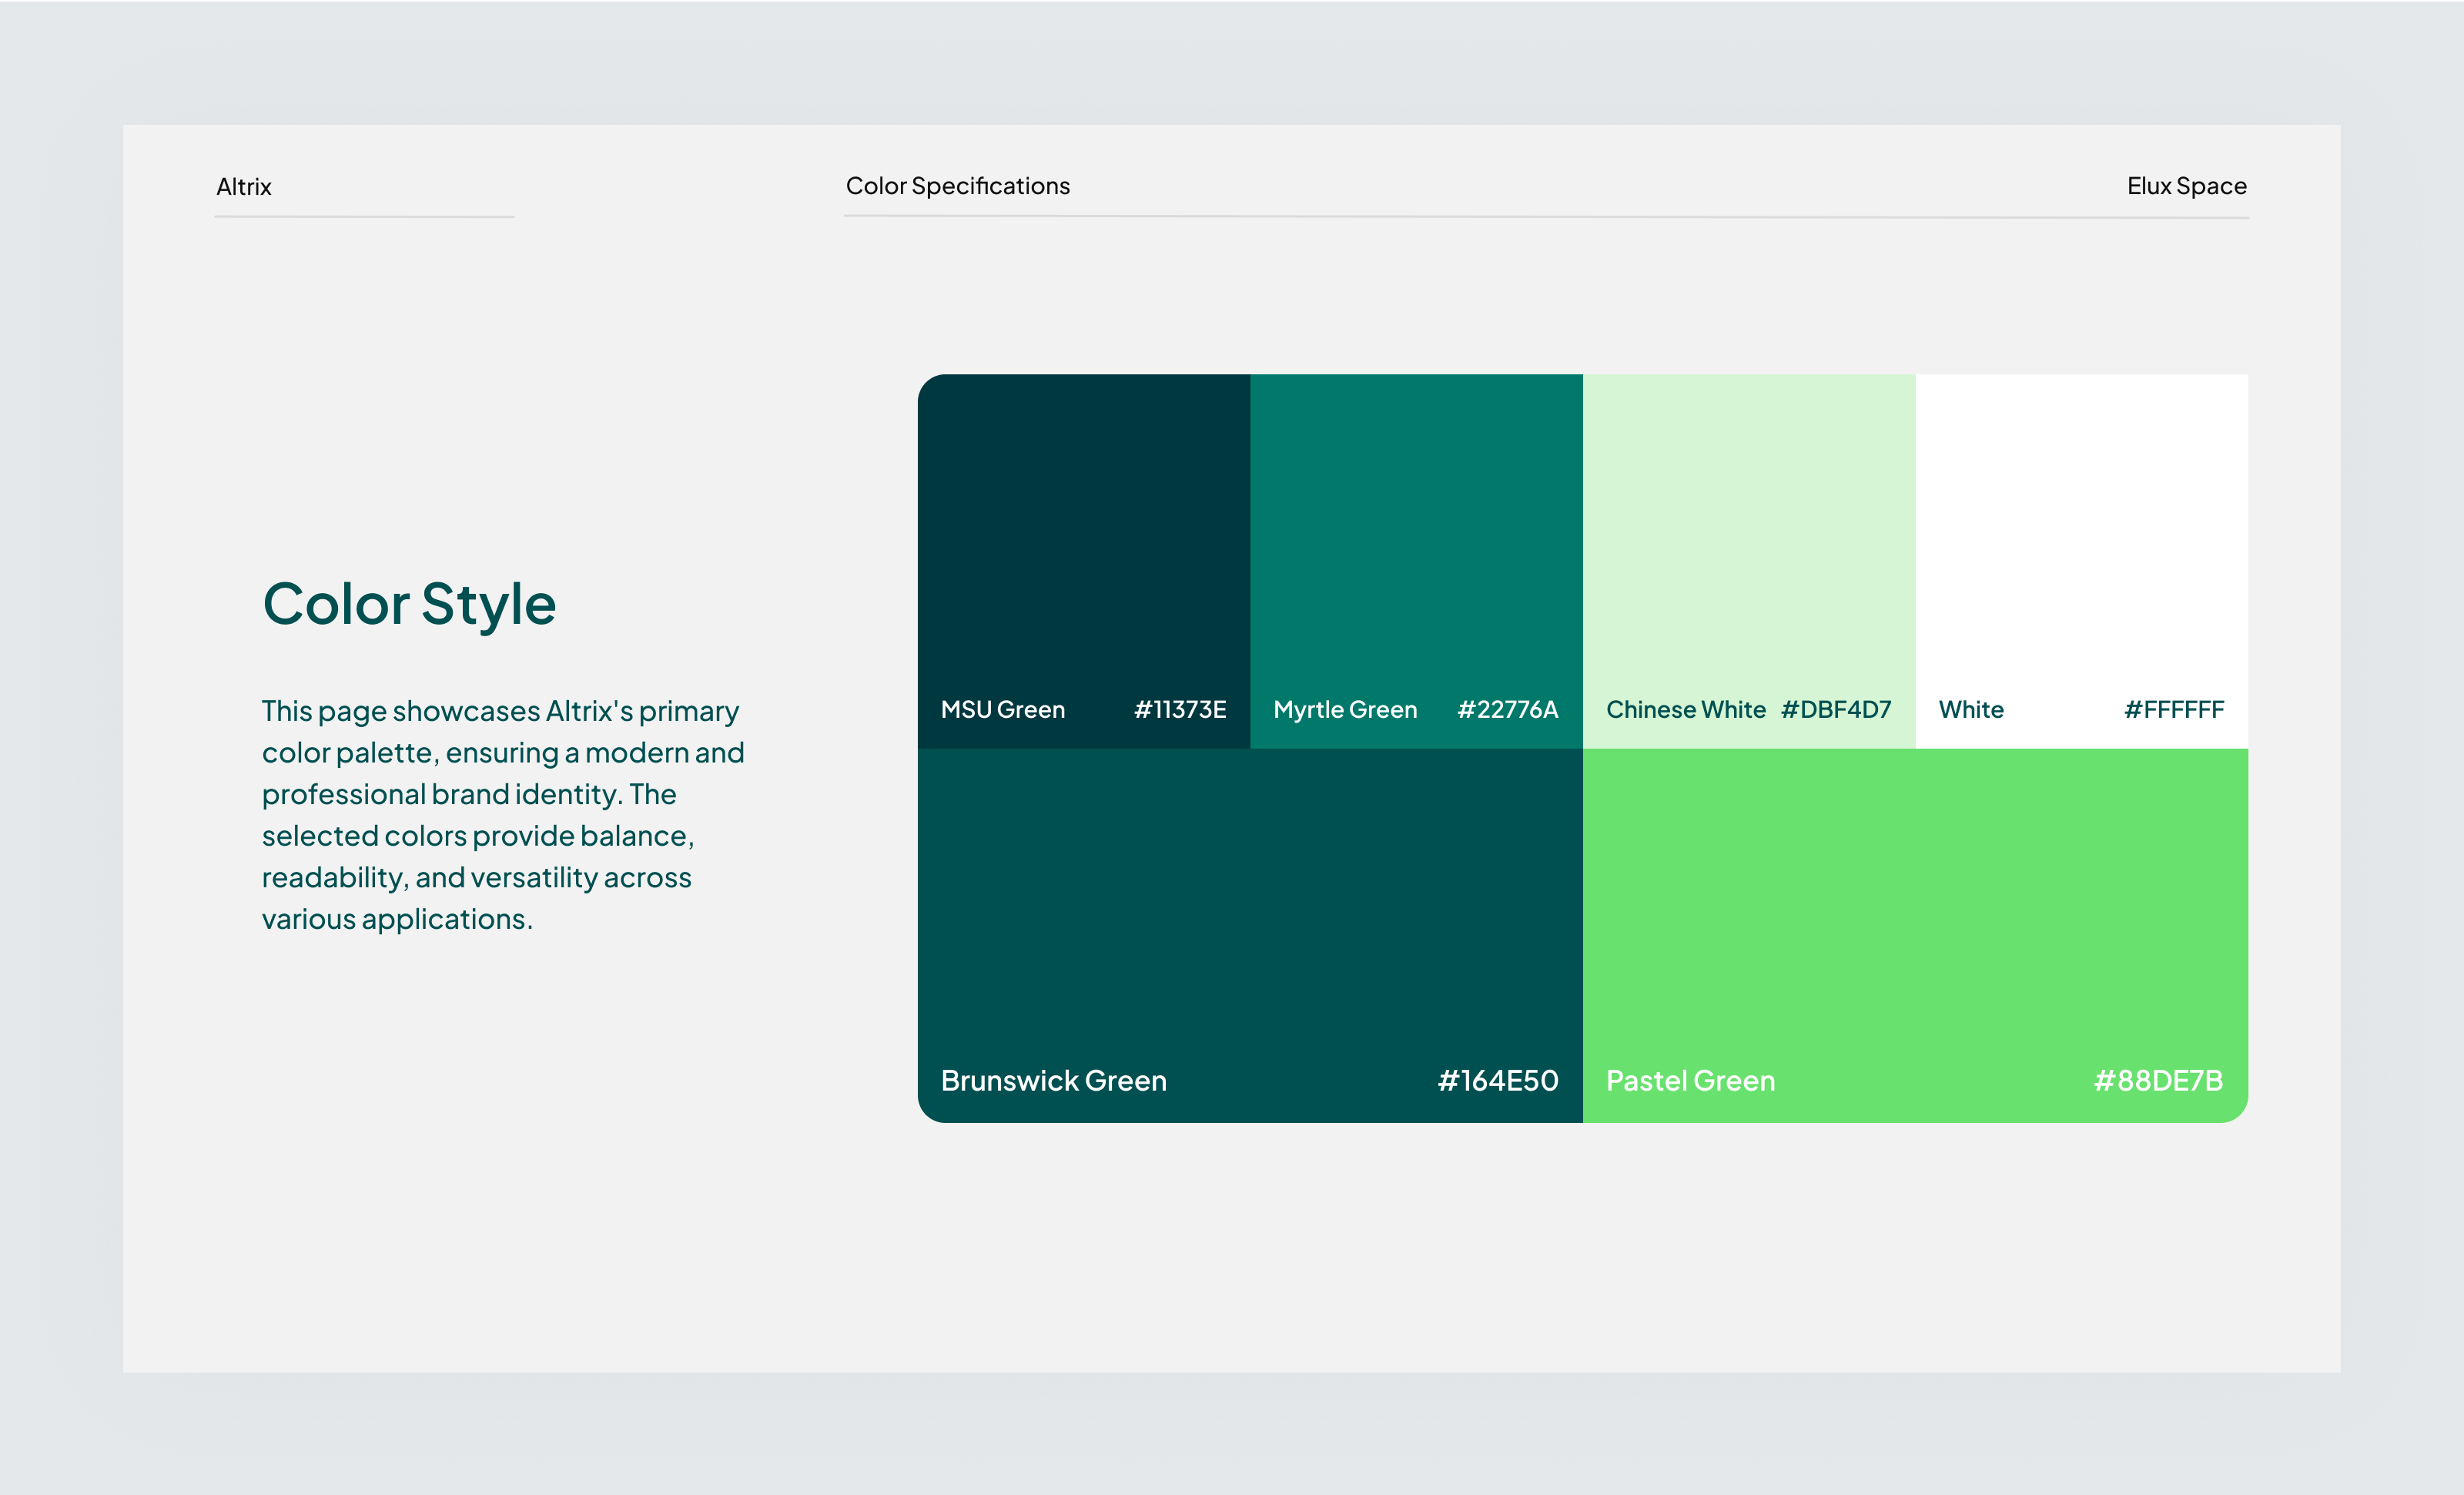Viewport: 2464px width, 1495px height.
Task: Click the hex code #164E50
Action: 1496,1081
